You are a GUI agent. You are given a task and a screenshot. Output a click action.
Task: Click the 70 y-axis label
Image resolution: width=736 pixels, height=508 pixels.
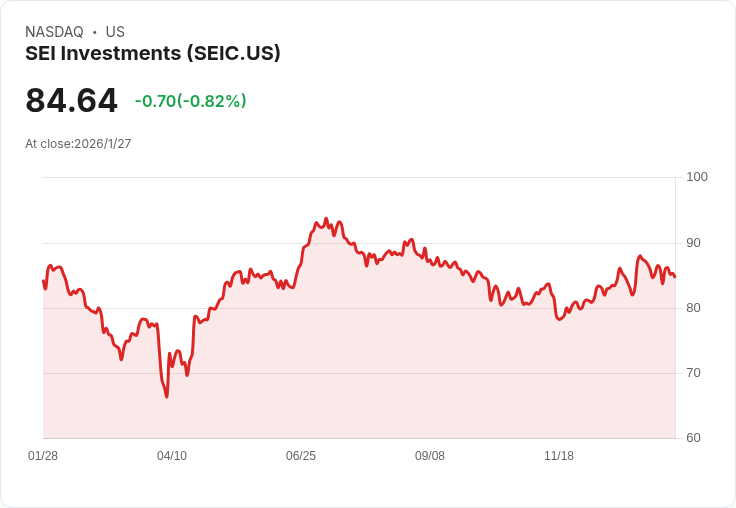pyautogui.click(x=693, y=373)
